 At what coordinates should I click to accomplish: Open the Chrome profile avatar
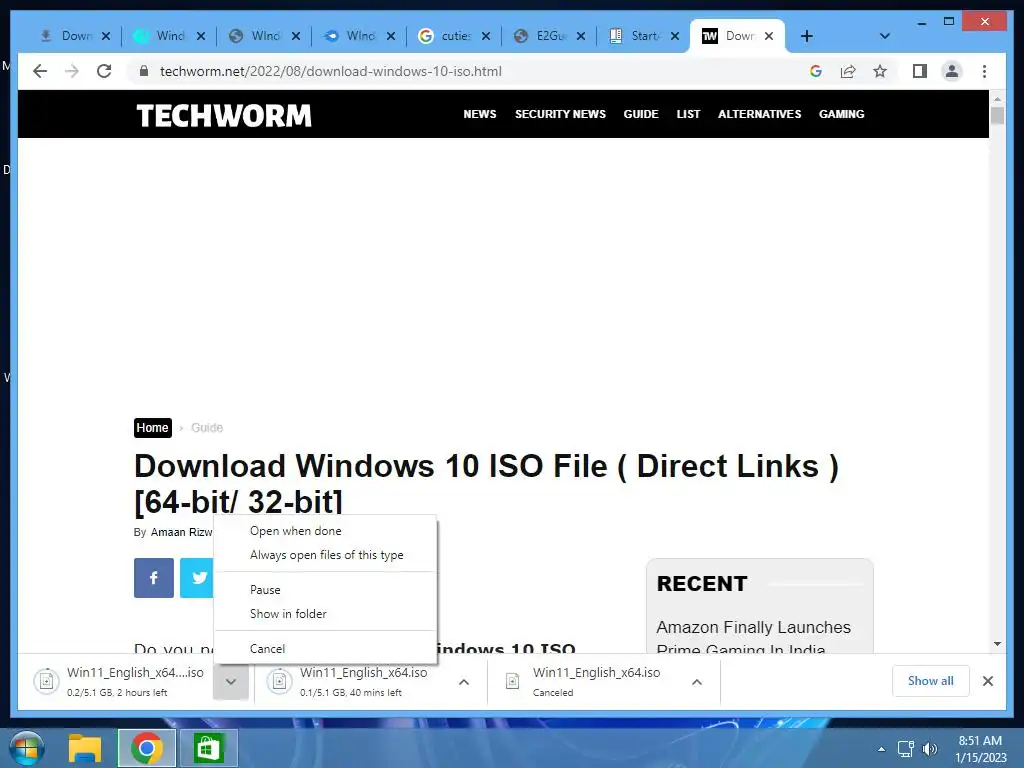[952, 71]
